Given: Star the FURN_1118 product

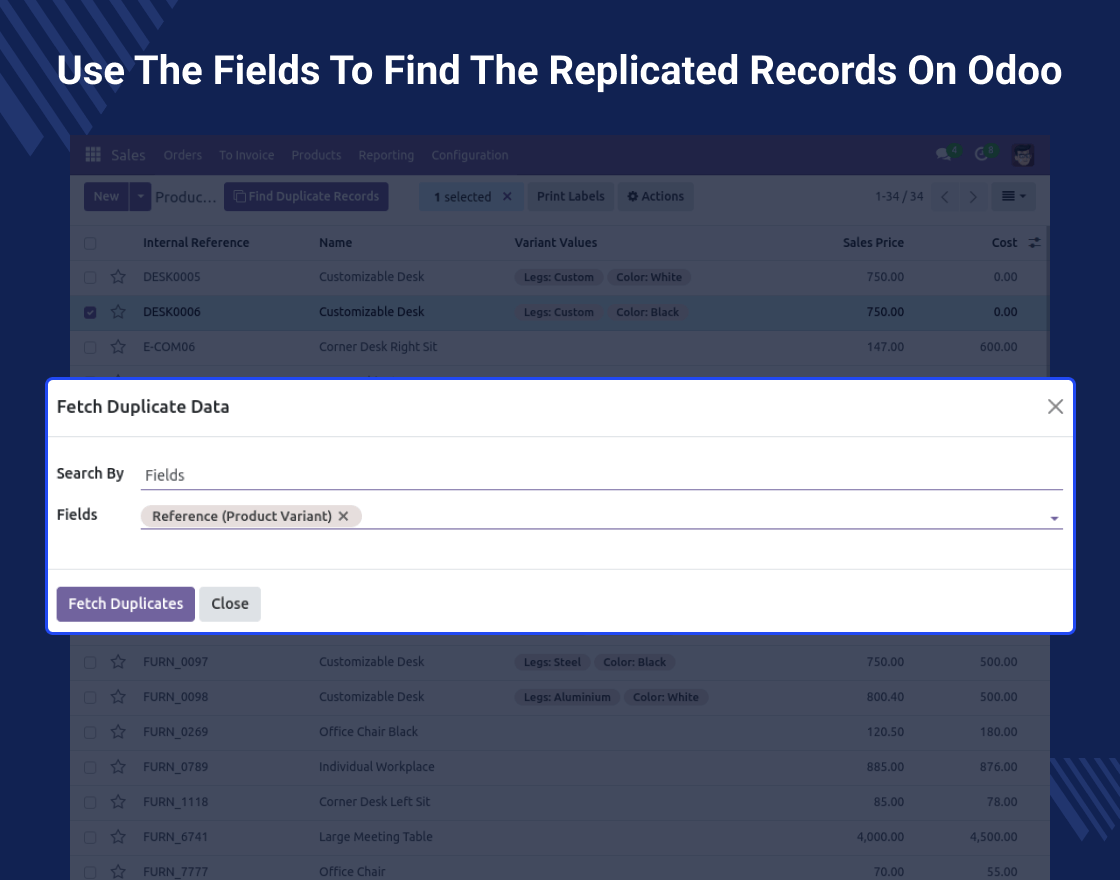Looking at the screenshot, I should 118,802.
